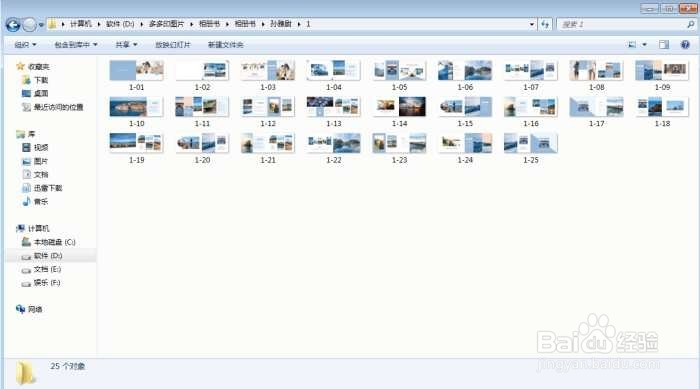Focus the search box in the top right
Viewport: 700px width, 389px height.
pyautogui.click(x=621, y=24)
